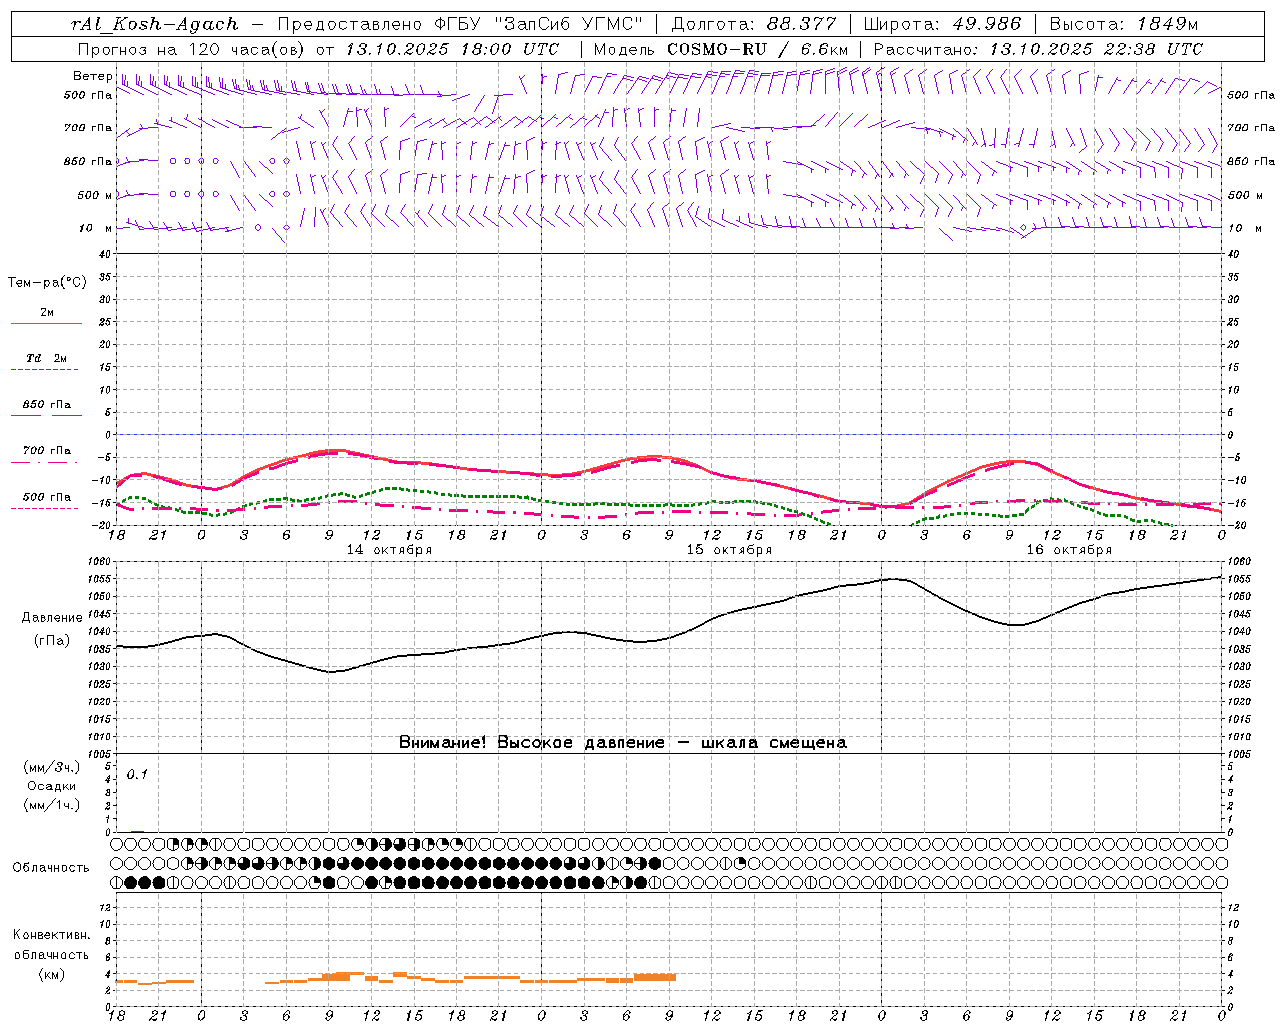The image size is (1280, 1024).
Task: Click the (км) unit under convective cloudiness
Action: [52, 974]
